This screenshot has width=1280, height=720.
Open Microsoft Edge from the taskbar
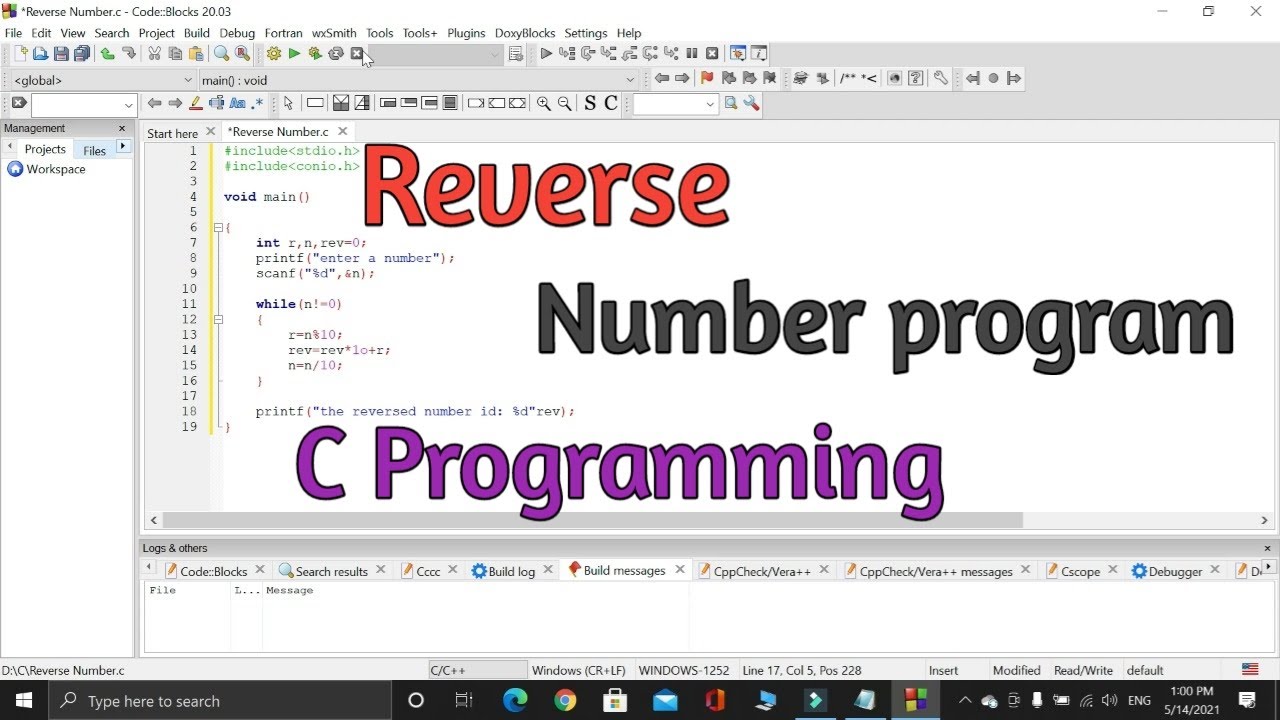515,700
